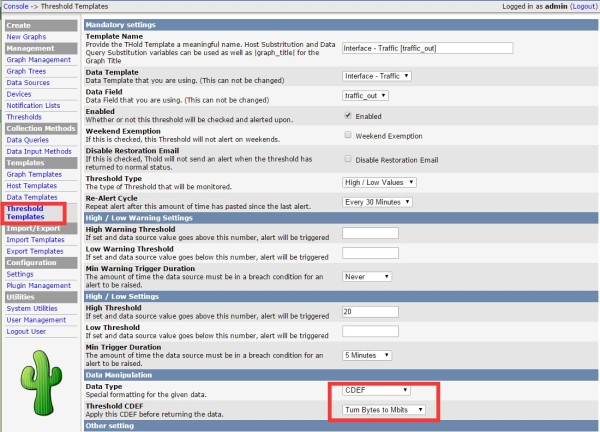Open the Data Template dropdown
The height and width of the screenshot is (432, 600).
pos(377,76)
